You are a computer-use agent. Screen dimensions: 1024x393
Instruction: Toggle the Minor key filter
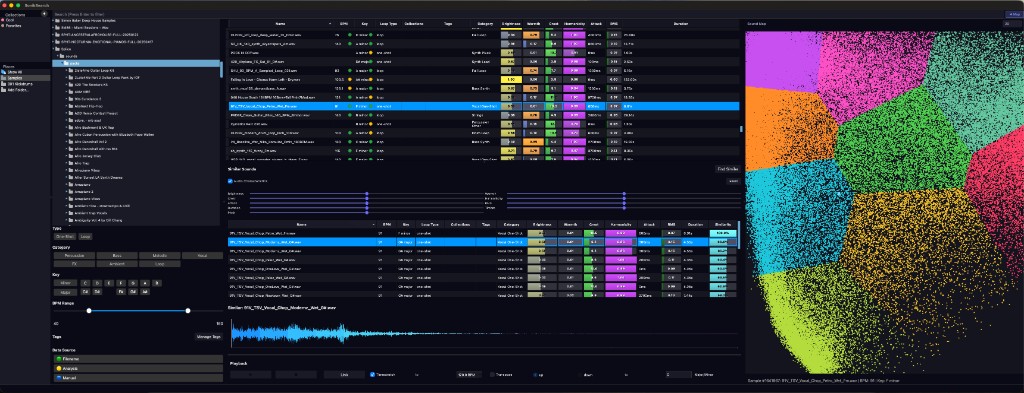(x=65, y=283)
